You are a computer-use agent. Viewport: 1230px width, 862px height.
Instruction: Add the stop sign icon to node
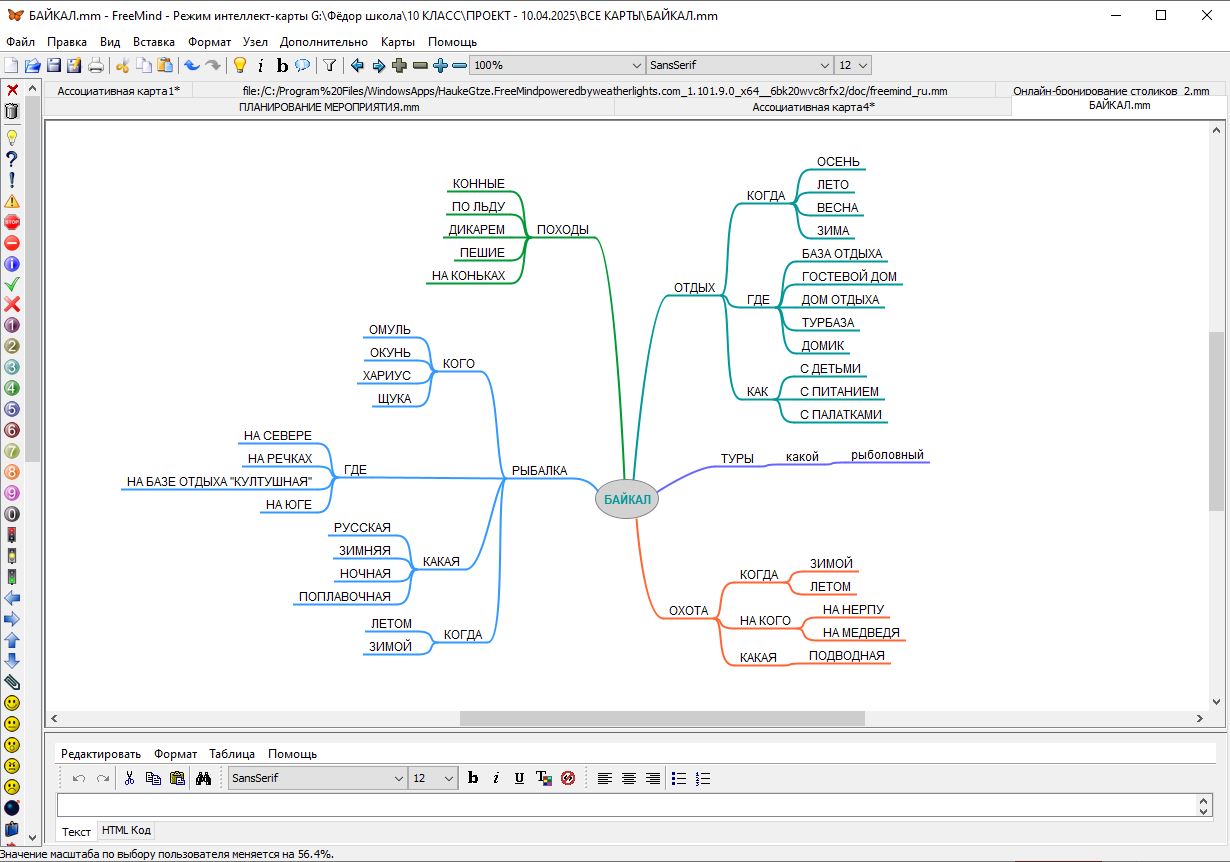click(12, 222)
